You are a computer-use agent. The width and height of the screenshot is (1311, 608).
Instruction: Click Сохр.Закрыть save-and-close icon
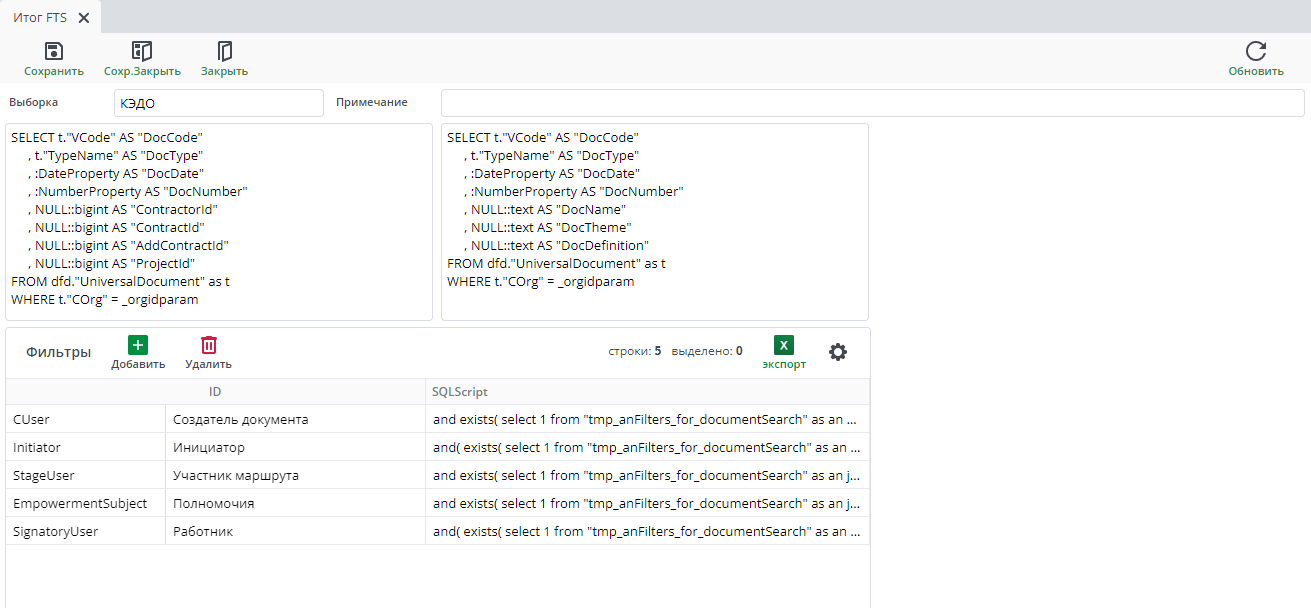click(x=142, y=51)
